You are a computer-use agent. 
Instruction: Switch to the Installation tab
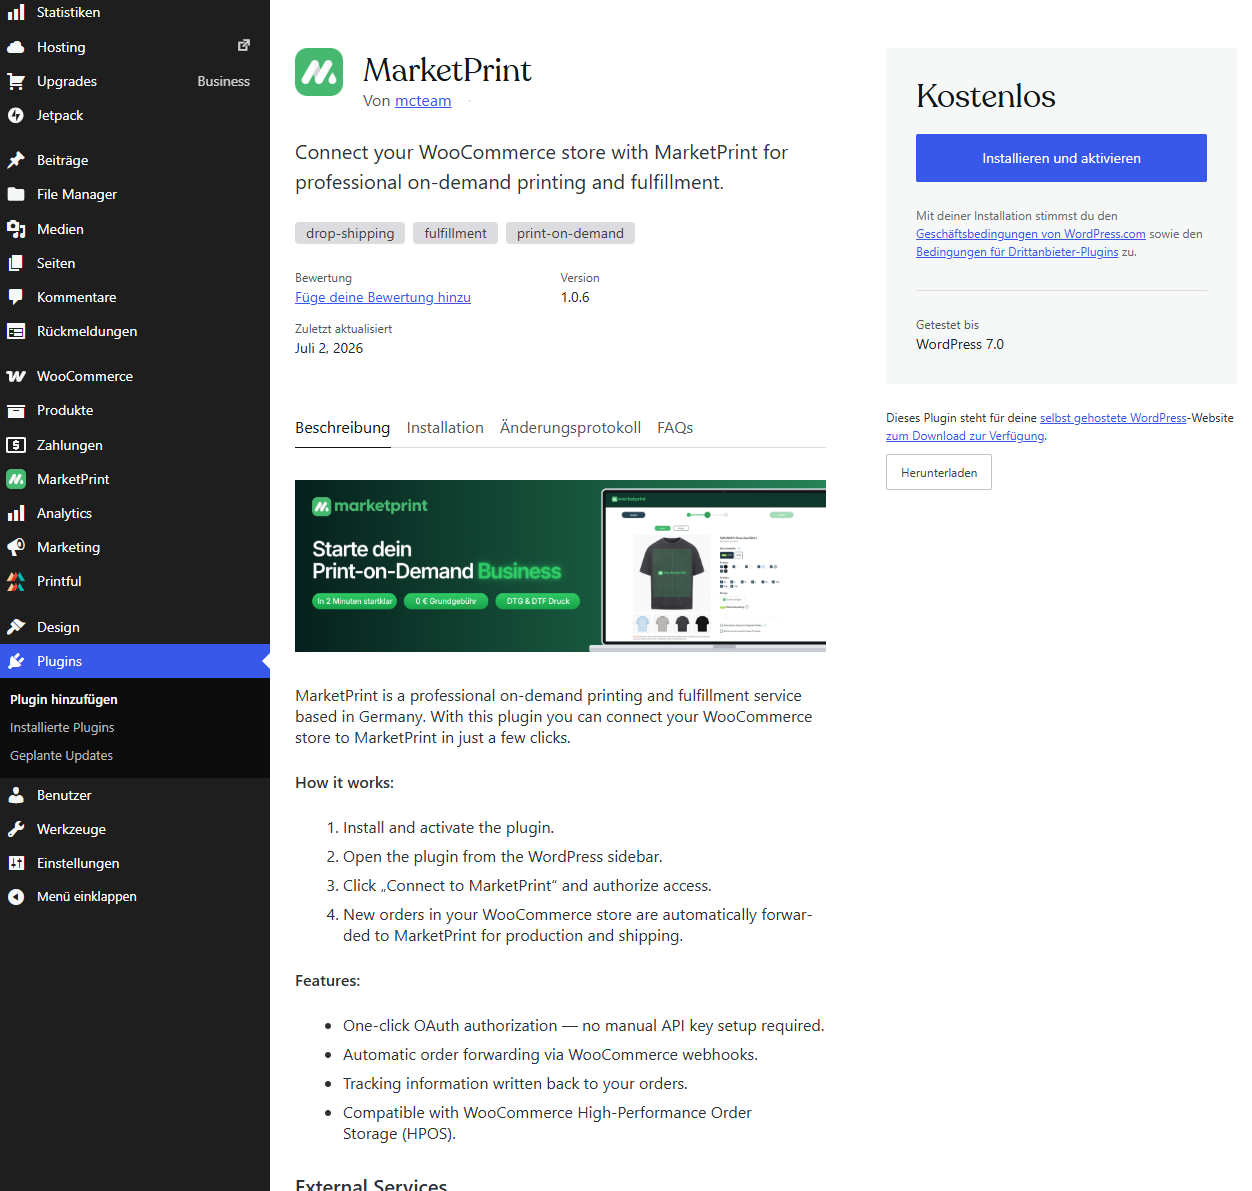(x=445, y=428)
